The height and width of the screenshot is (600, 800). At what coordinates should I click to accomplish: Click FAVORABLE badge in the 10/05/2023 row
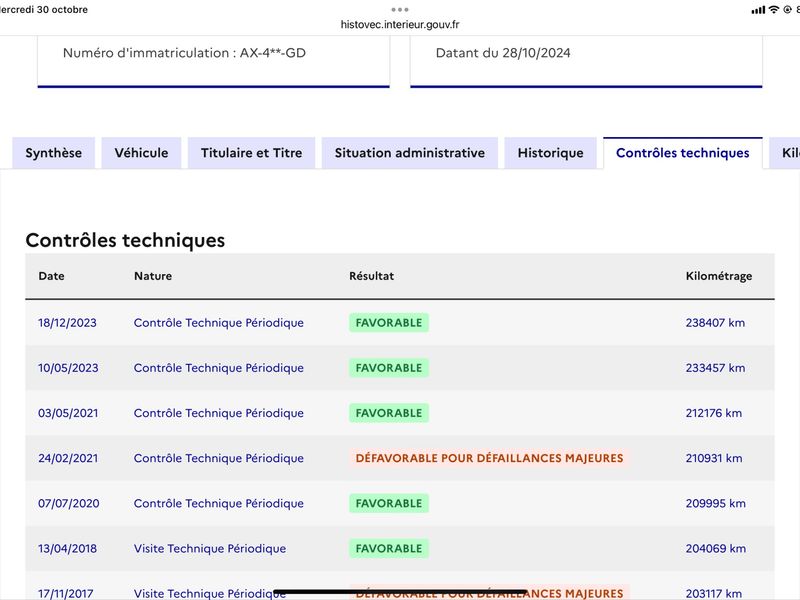pyautogui.click(x=389, y=368)
